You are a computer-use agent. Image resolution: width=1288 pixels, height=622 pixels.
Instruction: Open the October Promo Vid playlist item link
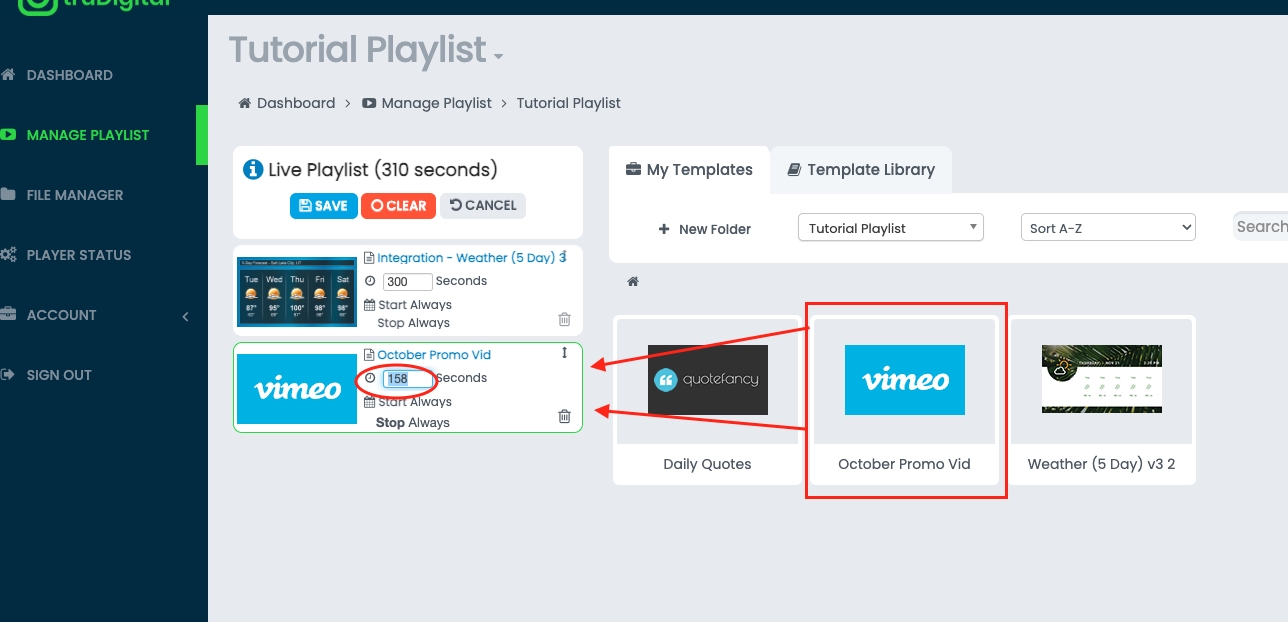click(434, 355)
